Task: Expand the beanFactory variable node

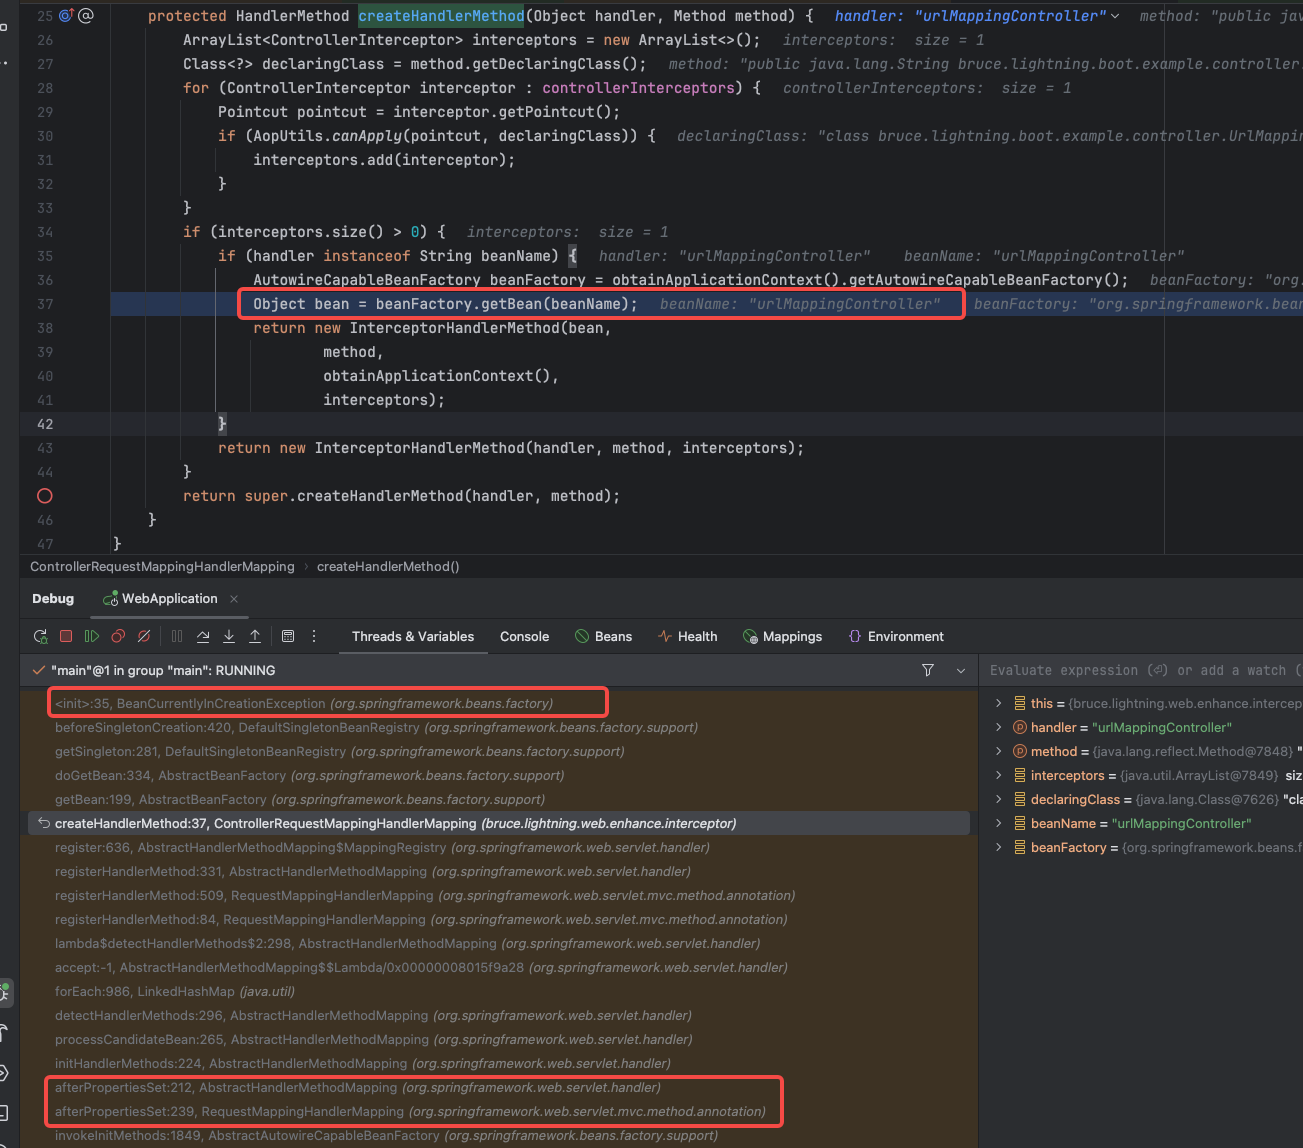Action: point(998,847)
